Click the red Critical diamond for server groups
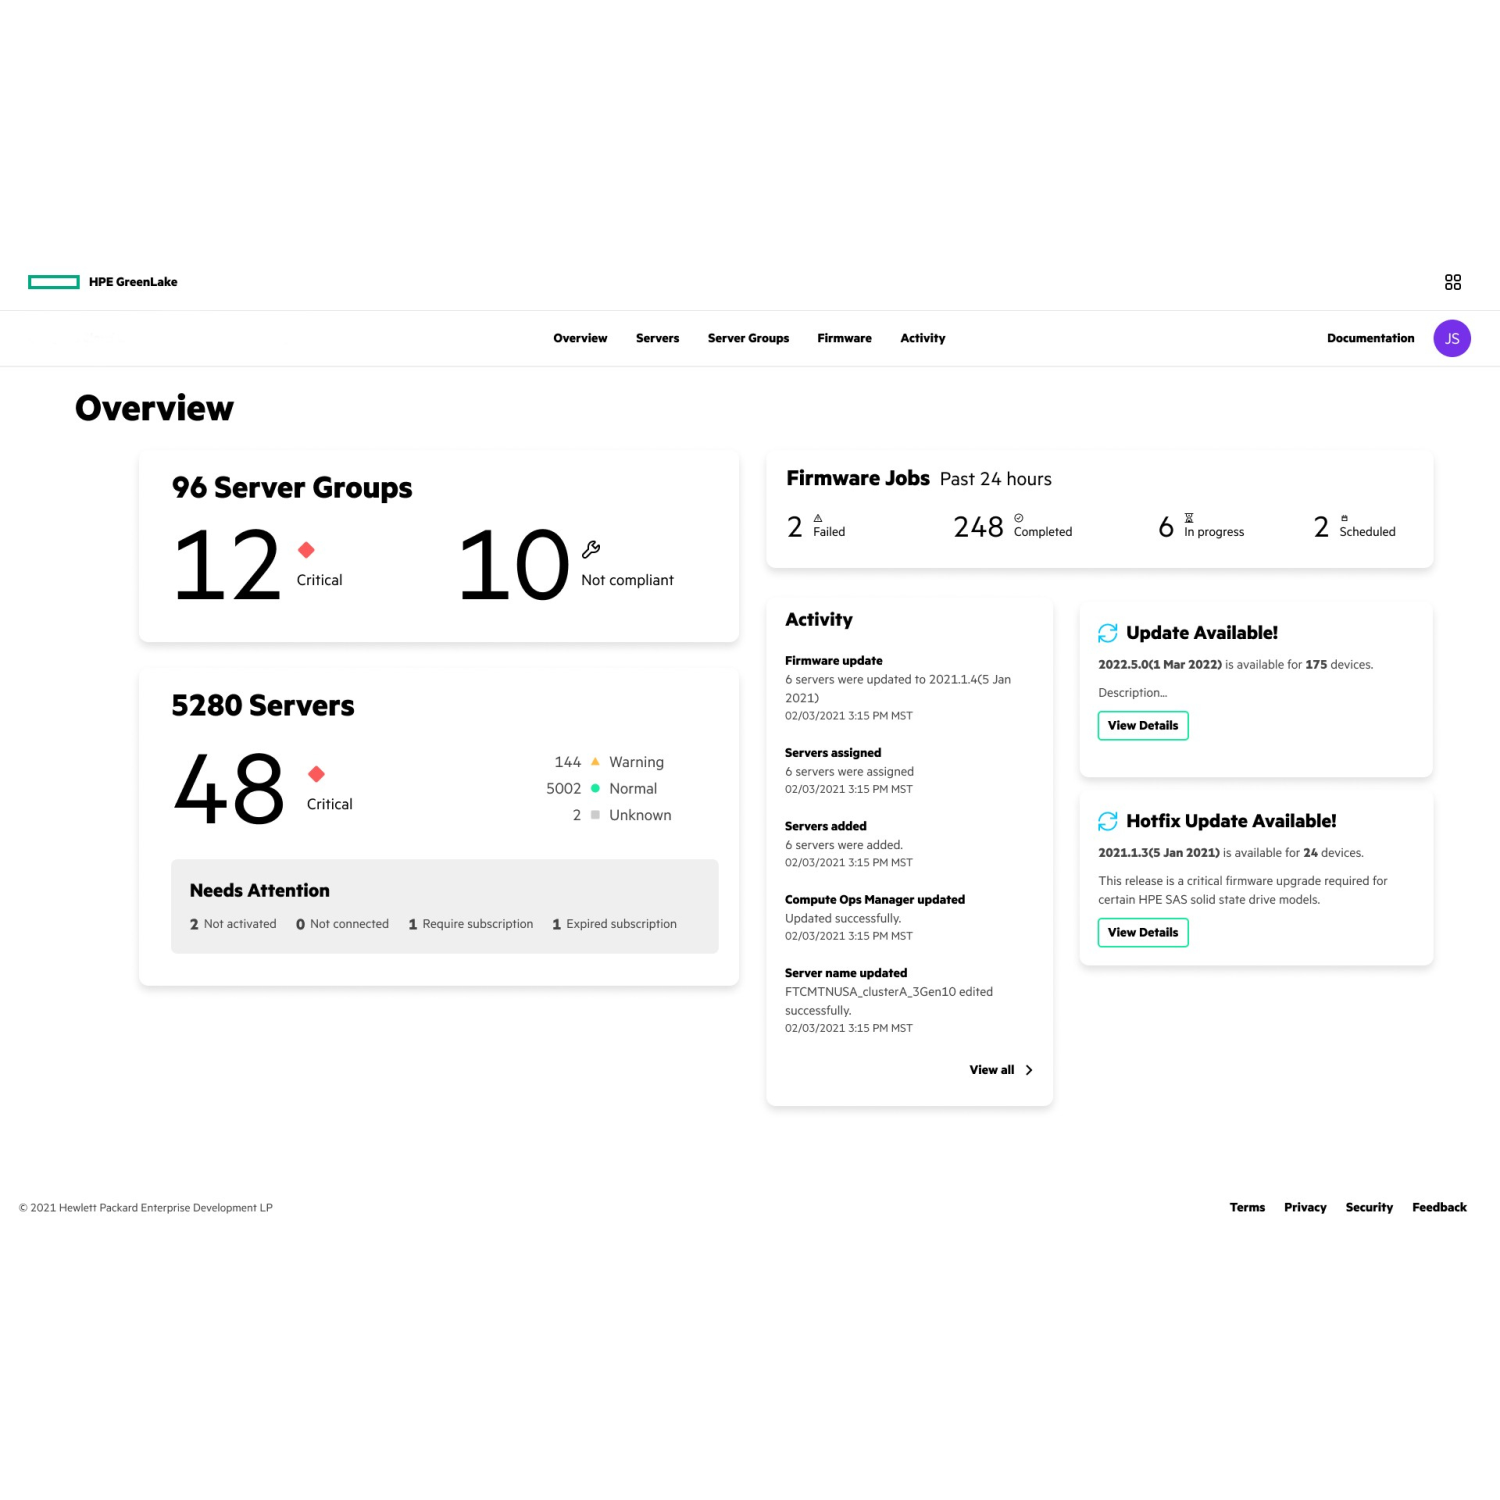The image size is (1500, 1500). pyautogui.click(x=306, y=550)
